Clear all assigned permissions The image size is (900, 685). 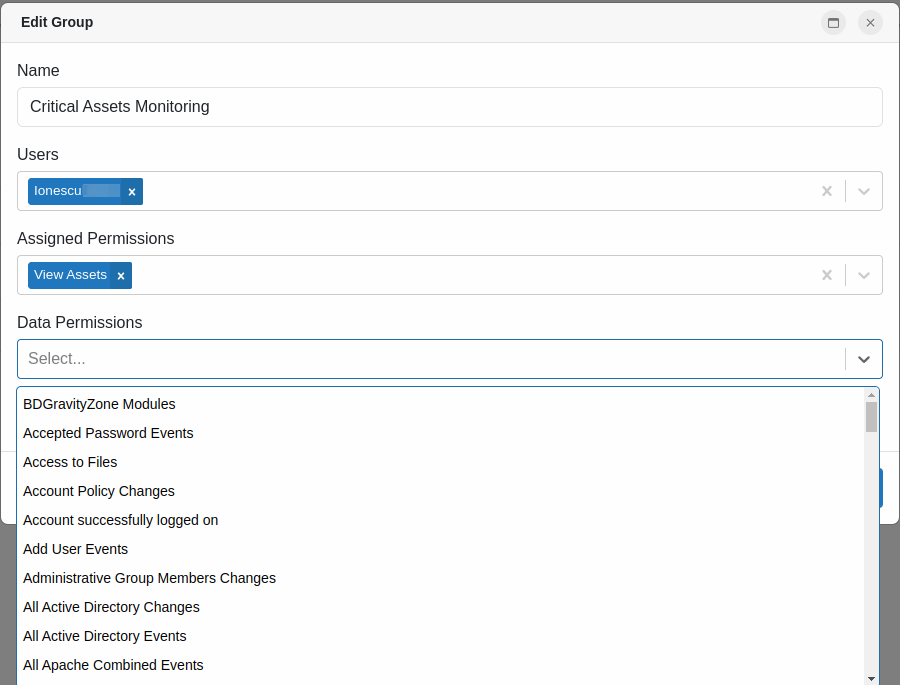(x=827, y=275)
